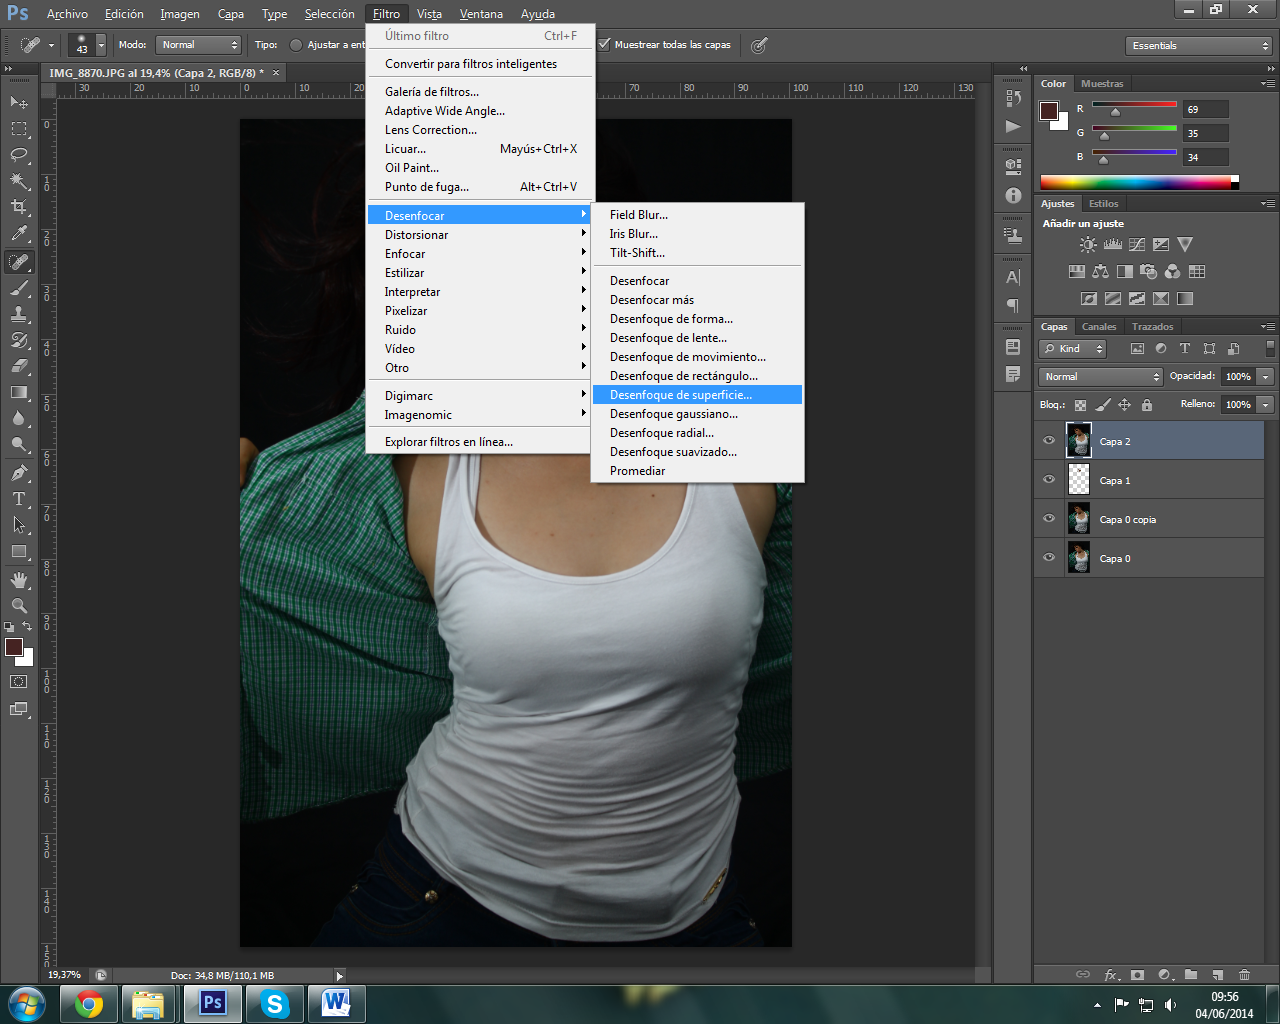Open the Modo dropdown in the options bar
This screenshot has height=1024, width=1280.
pos(196,44)
